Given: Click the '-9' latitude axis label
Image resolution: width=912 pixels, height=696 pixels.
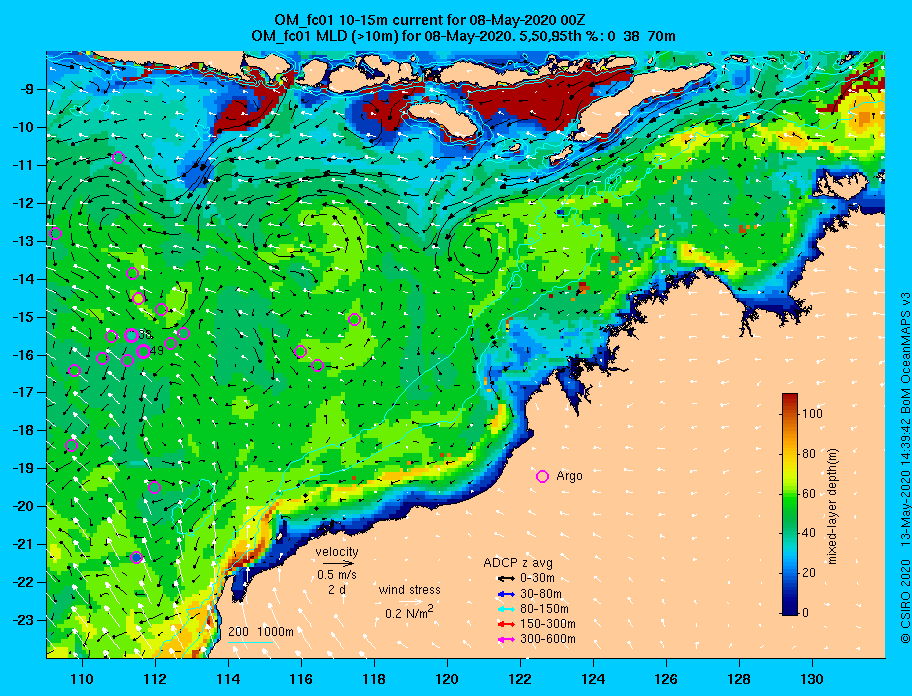Looking at the screenshot, I should (28, 89).
